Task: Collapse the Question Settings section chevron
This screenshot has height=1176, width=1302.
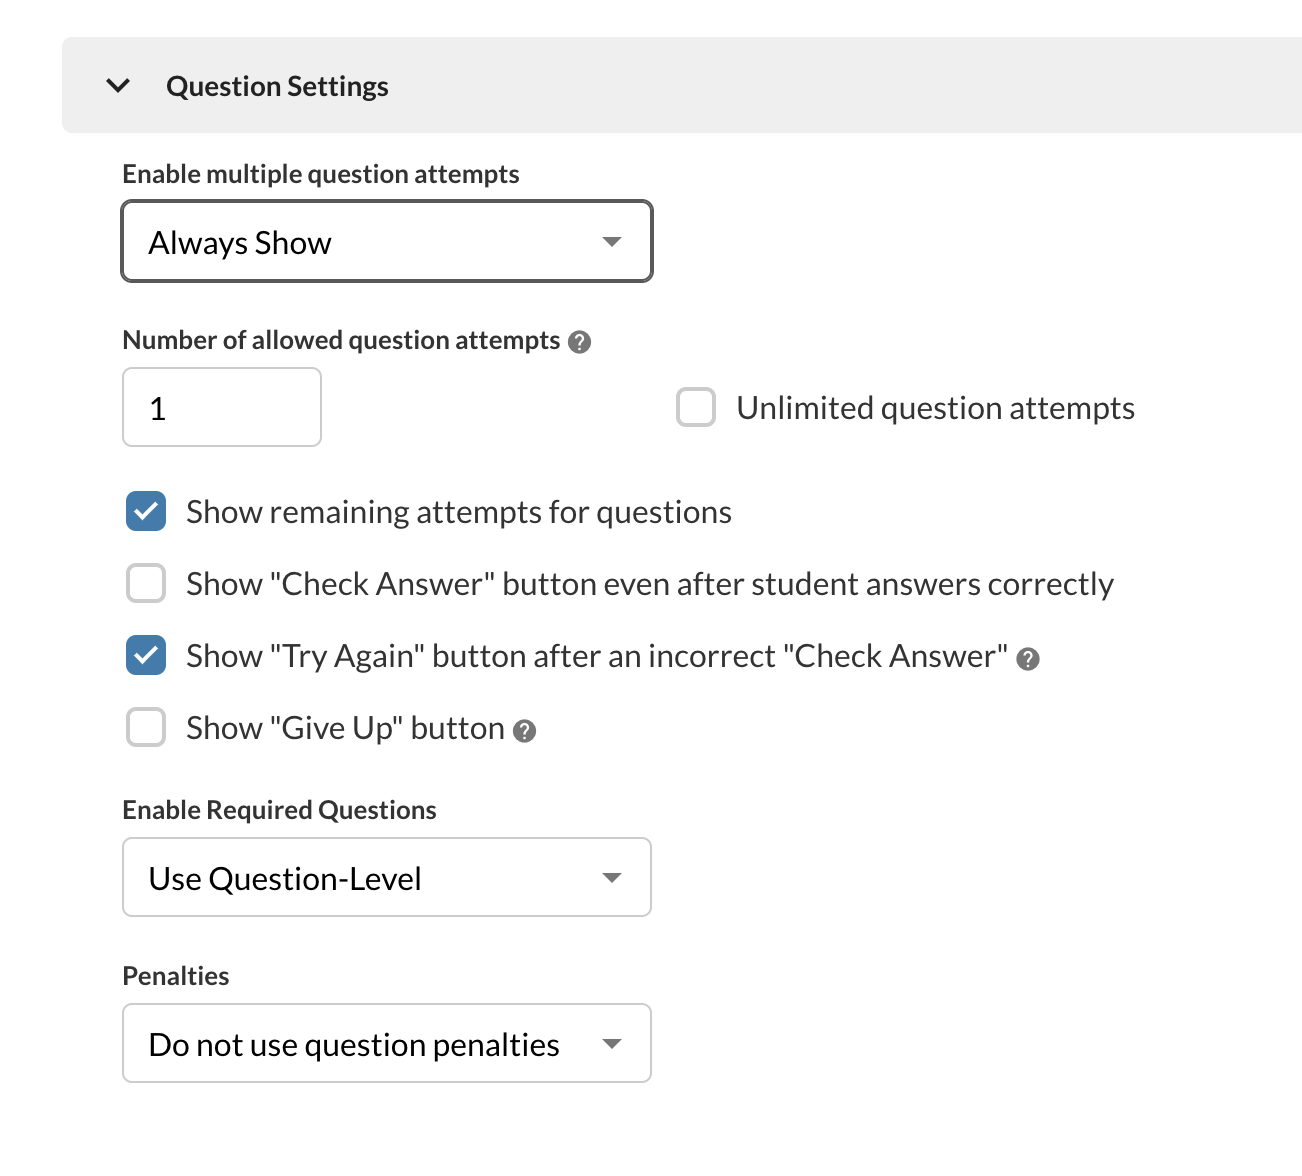Action: point(118,86)
